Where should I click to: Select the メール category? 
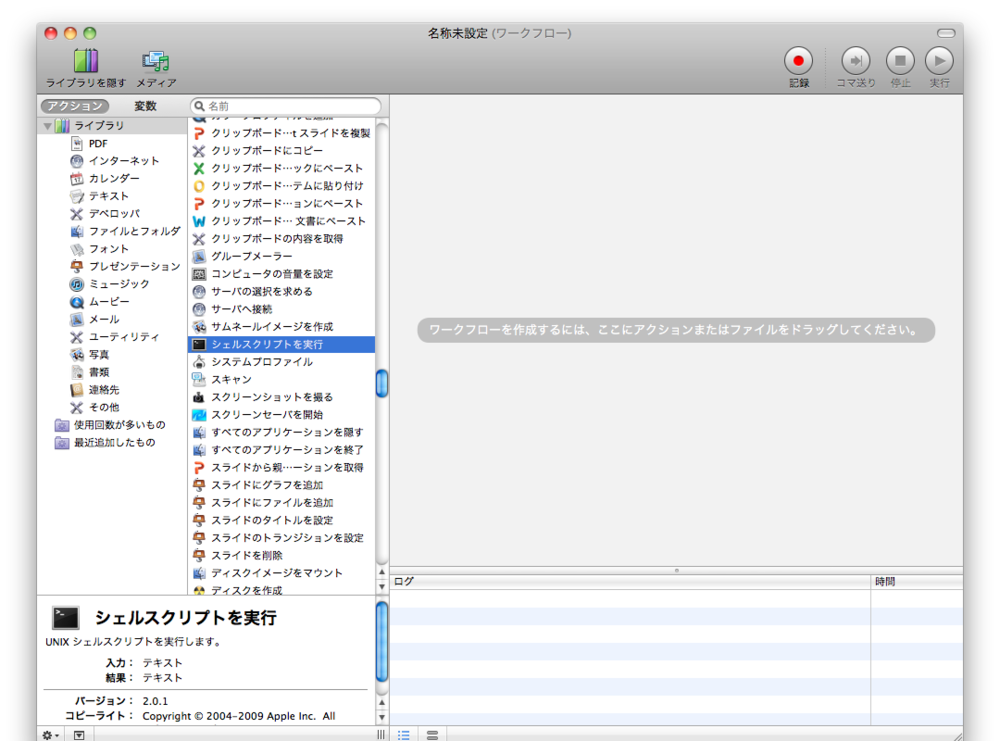[x=94, y=319]
